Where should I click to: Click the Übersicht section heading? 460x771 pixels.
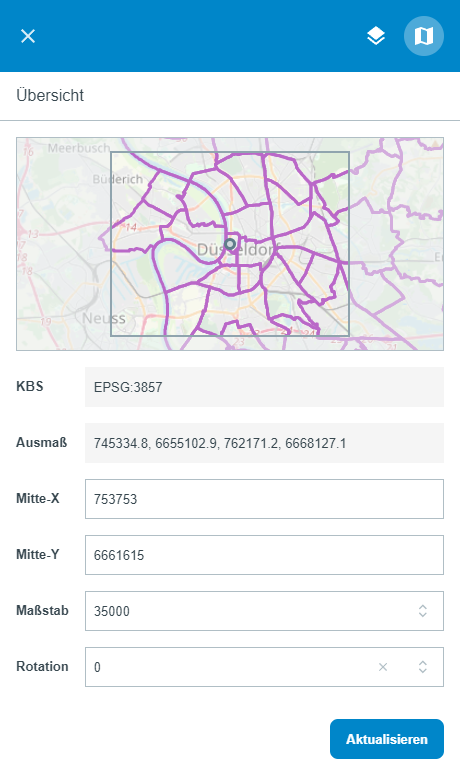coord(50,95)
